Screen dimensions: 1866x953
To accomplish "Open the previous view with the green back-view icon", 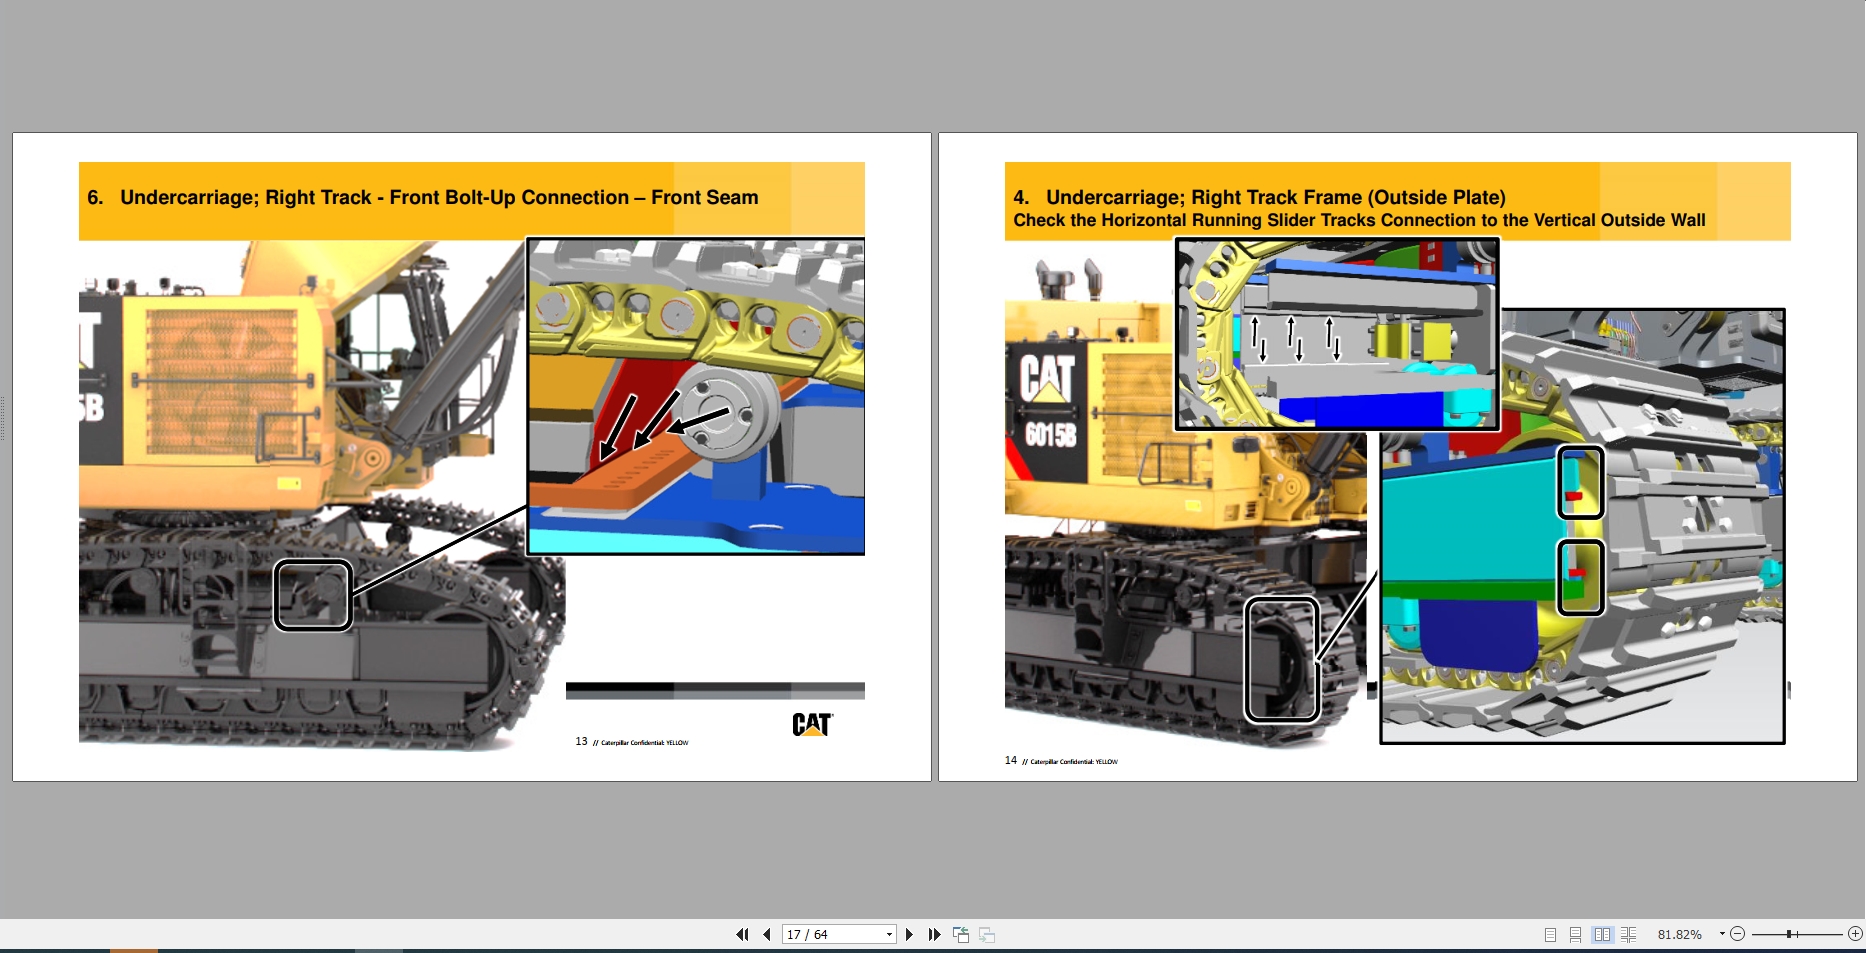I will tap(961, 934).
